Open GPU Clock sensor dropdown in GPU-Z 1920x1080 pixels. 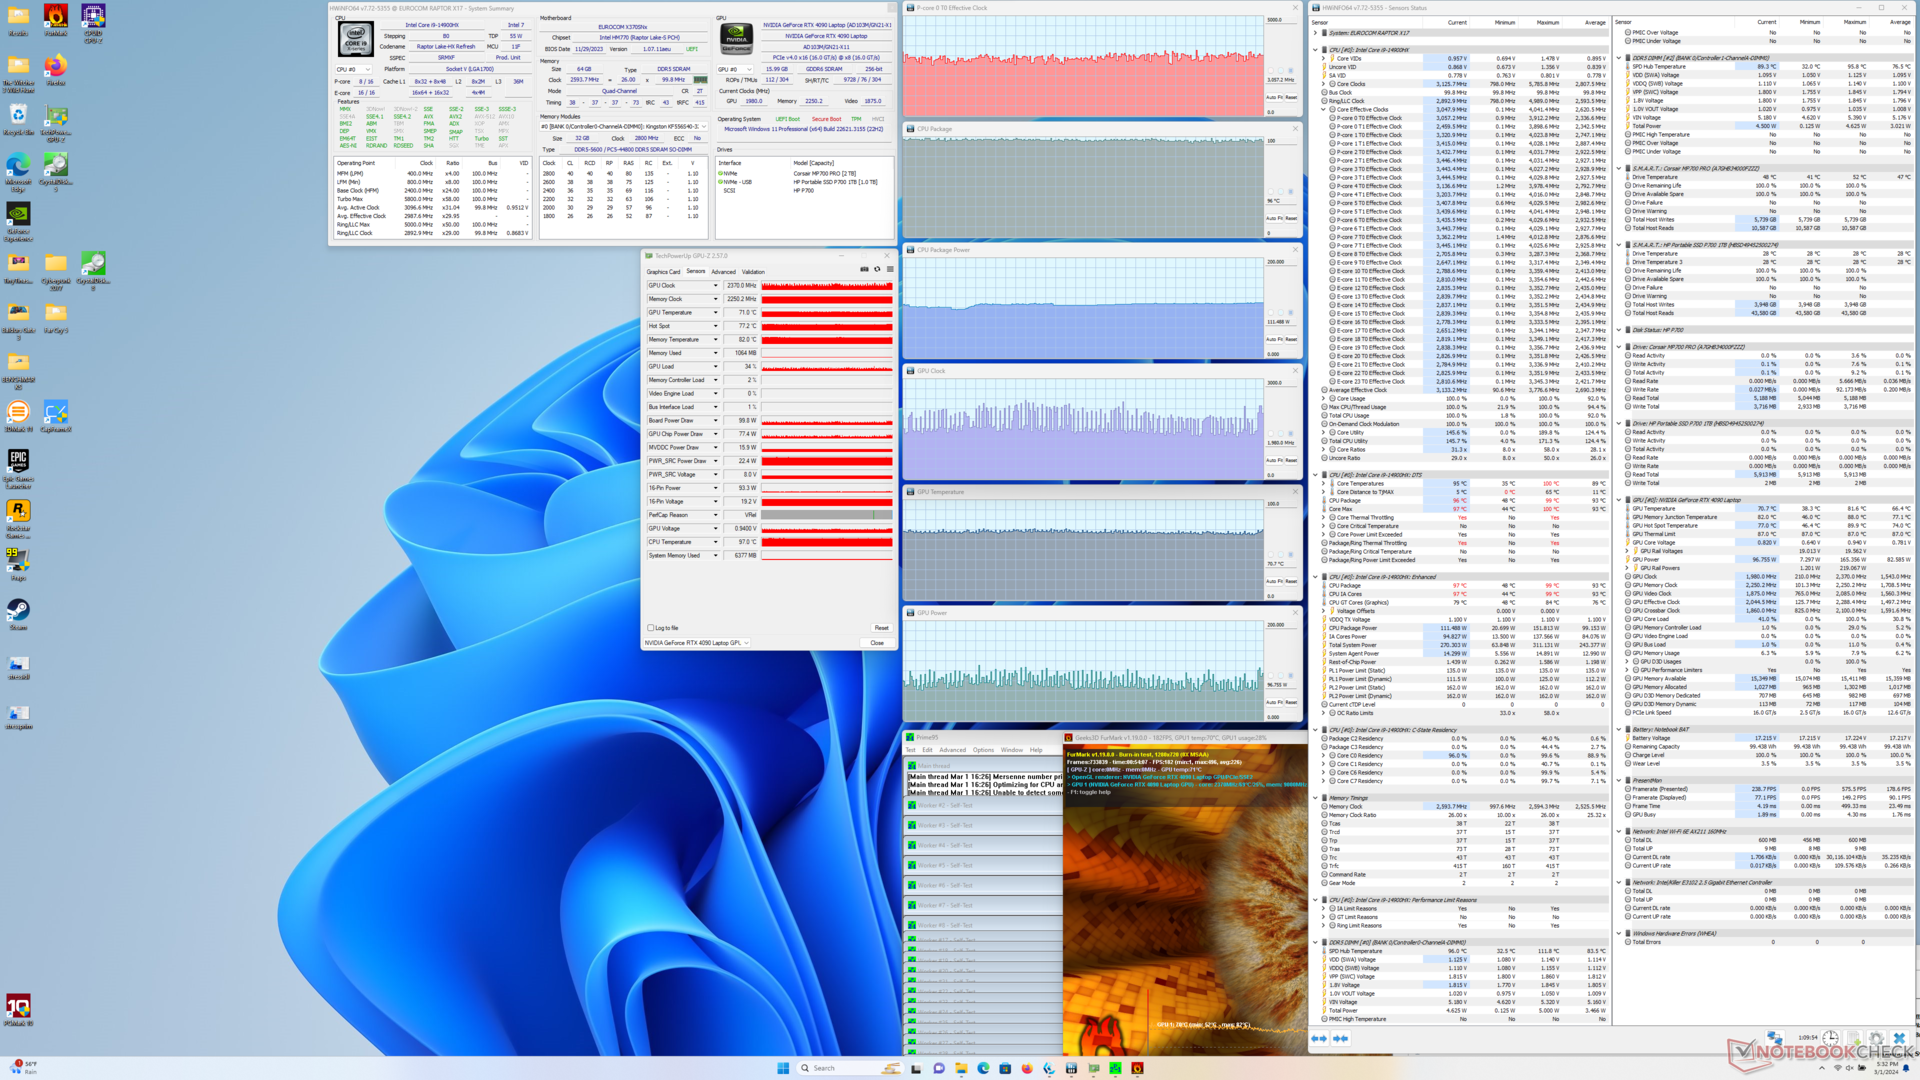pos(715,286)
